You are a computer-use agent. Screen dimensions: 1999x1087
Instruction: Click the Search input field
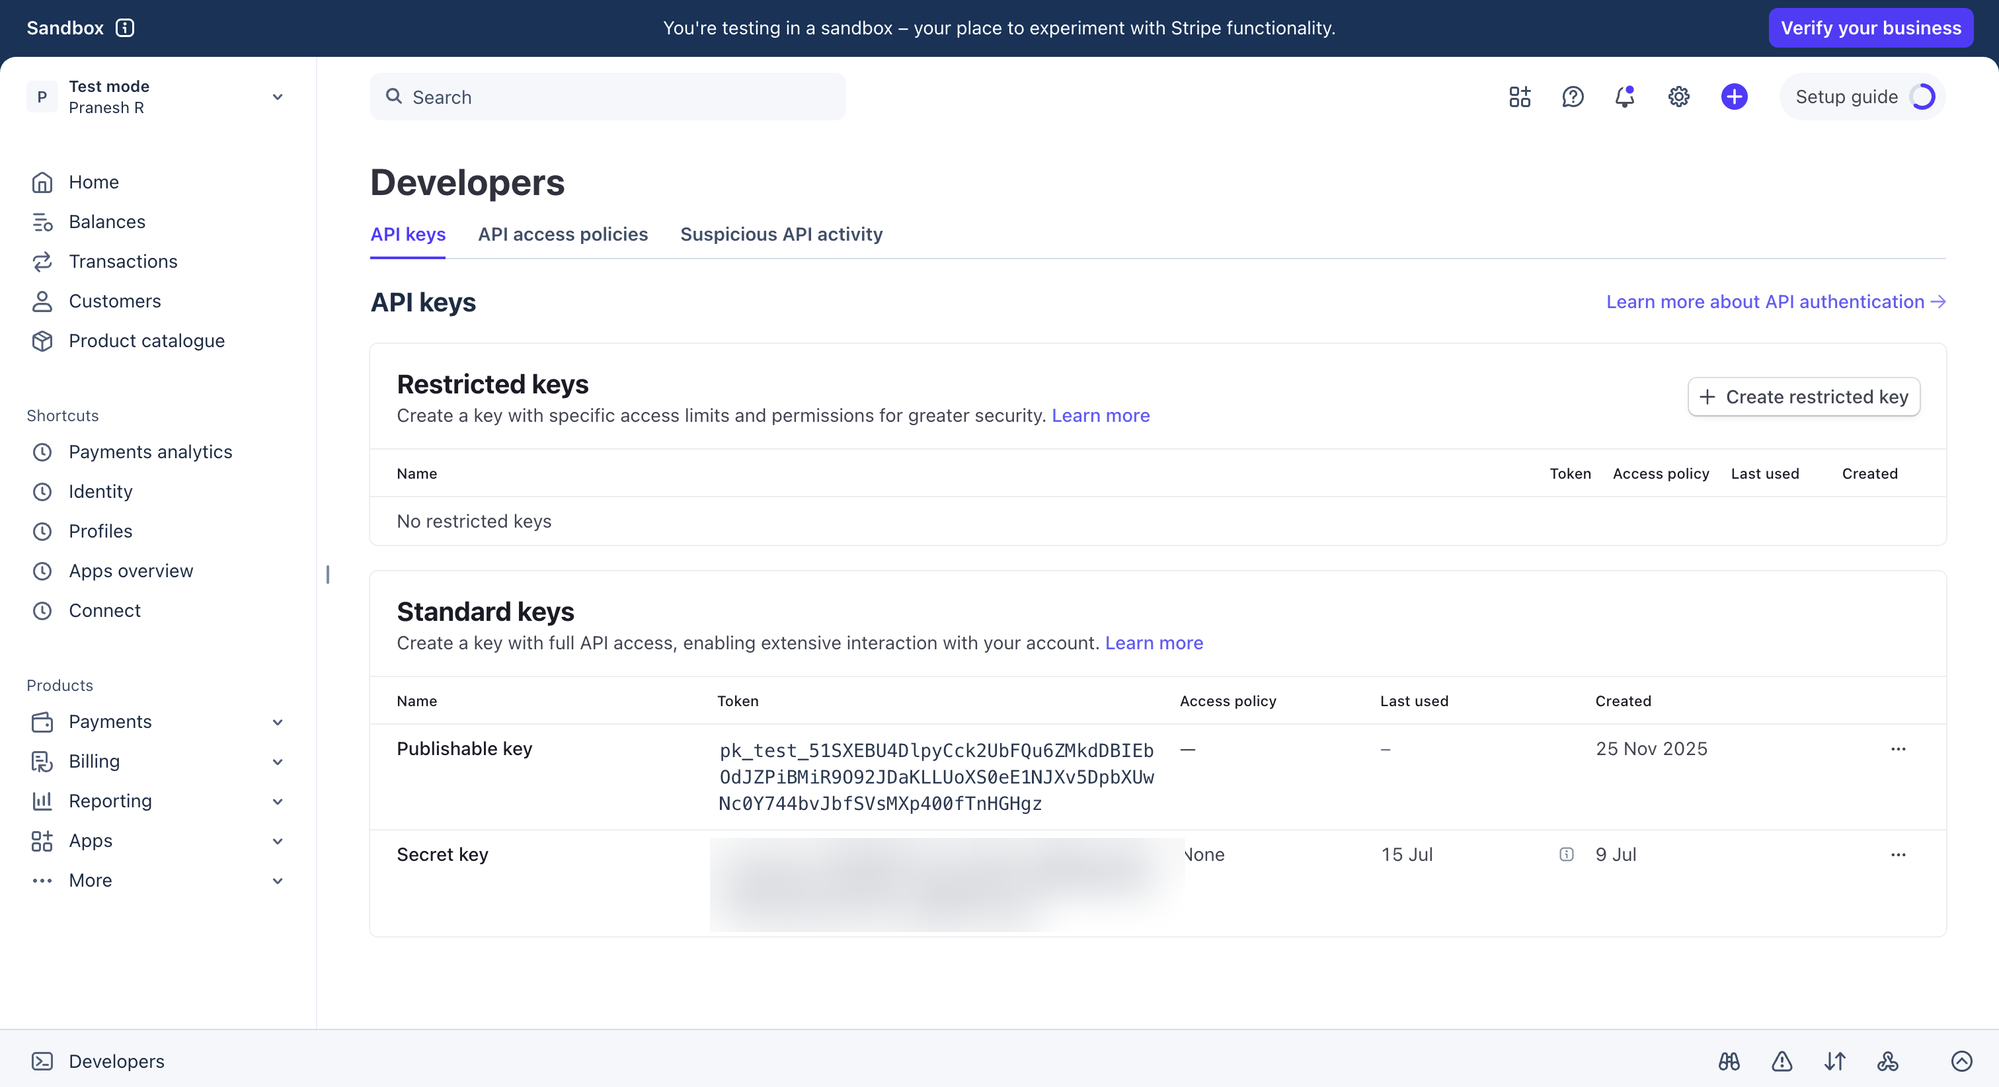point(608,97)
